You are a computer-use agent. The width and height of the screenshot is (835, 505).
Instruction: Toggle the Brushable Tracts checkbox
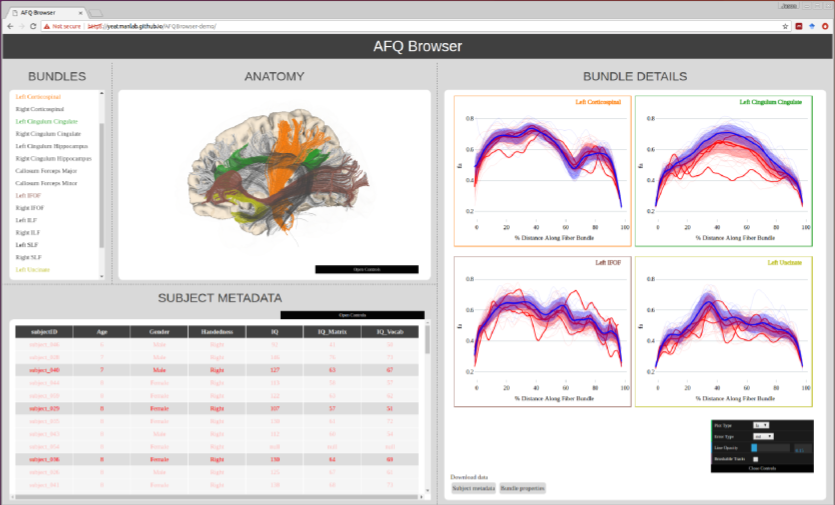pos(755,459)
